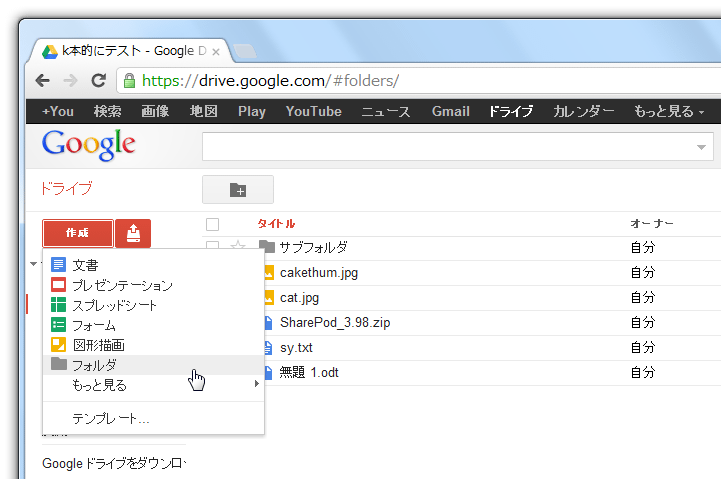Choose フォルダ from create menu
The height and width of the screenshot is (479, 721).
pos(154,365)
